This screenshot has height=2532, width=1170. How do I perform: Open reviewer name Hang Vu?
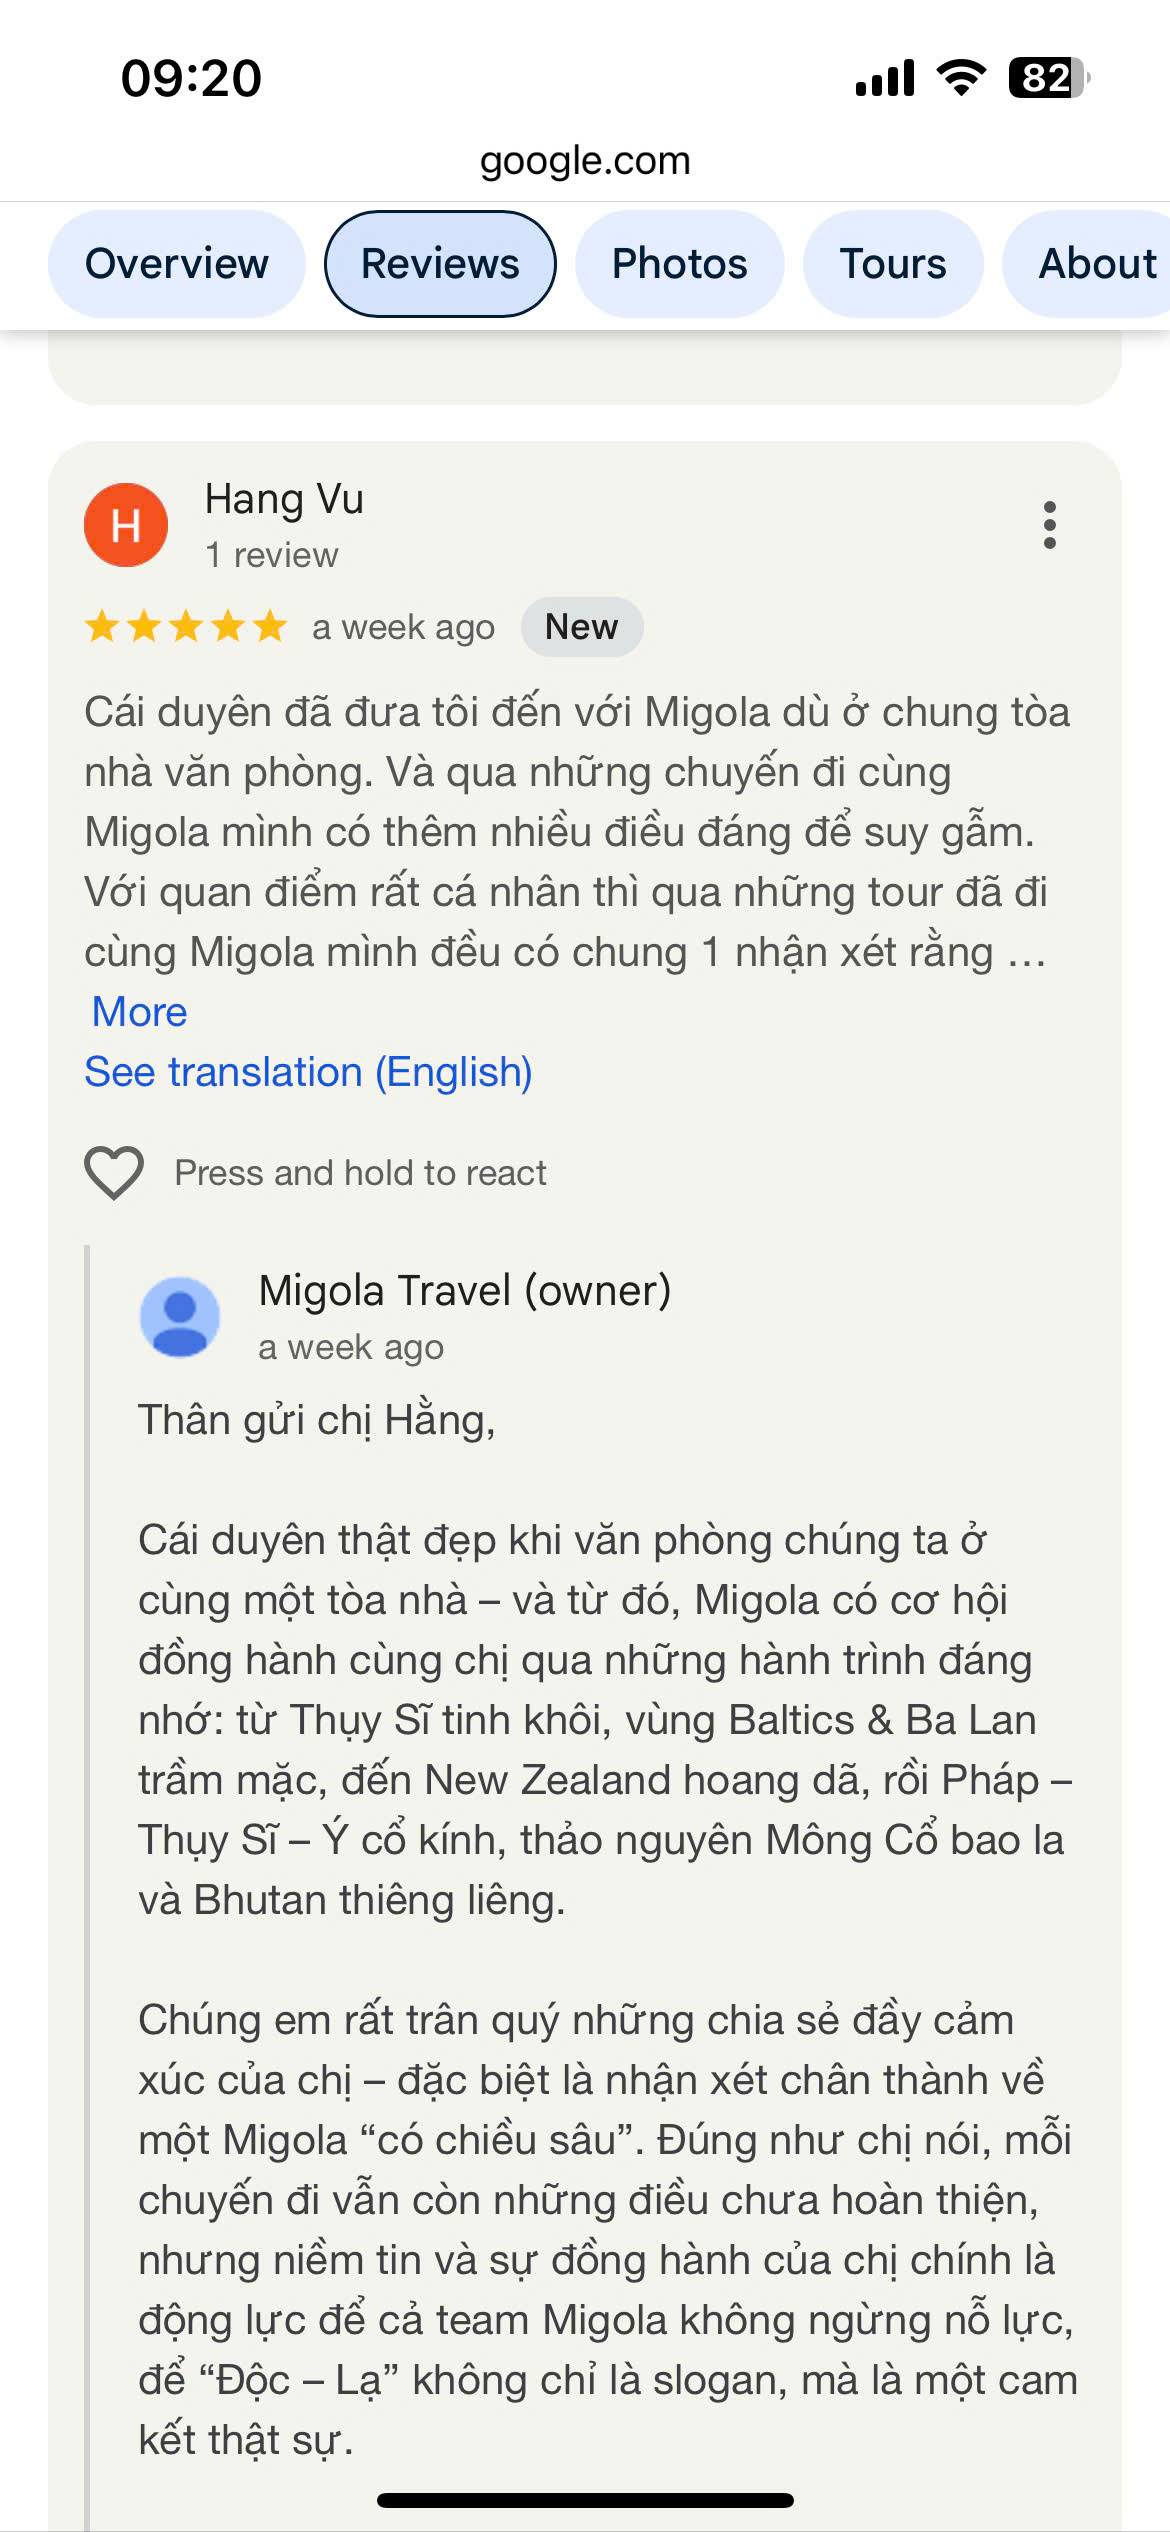point(284,499)
